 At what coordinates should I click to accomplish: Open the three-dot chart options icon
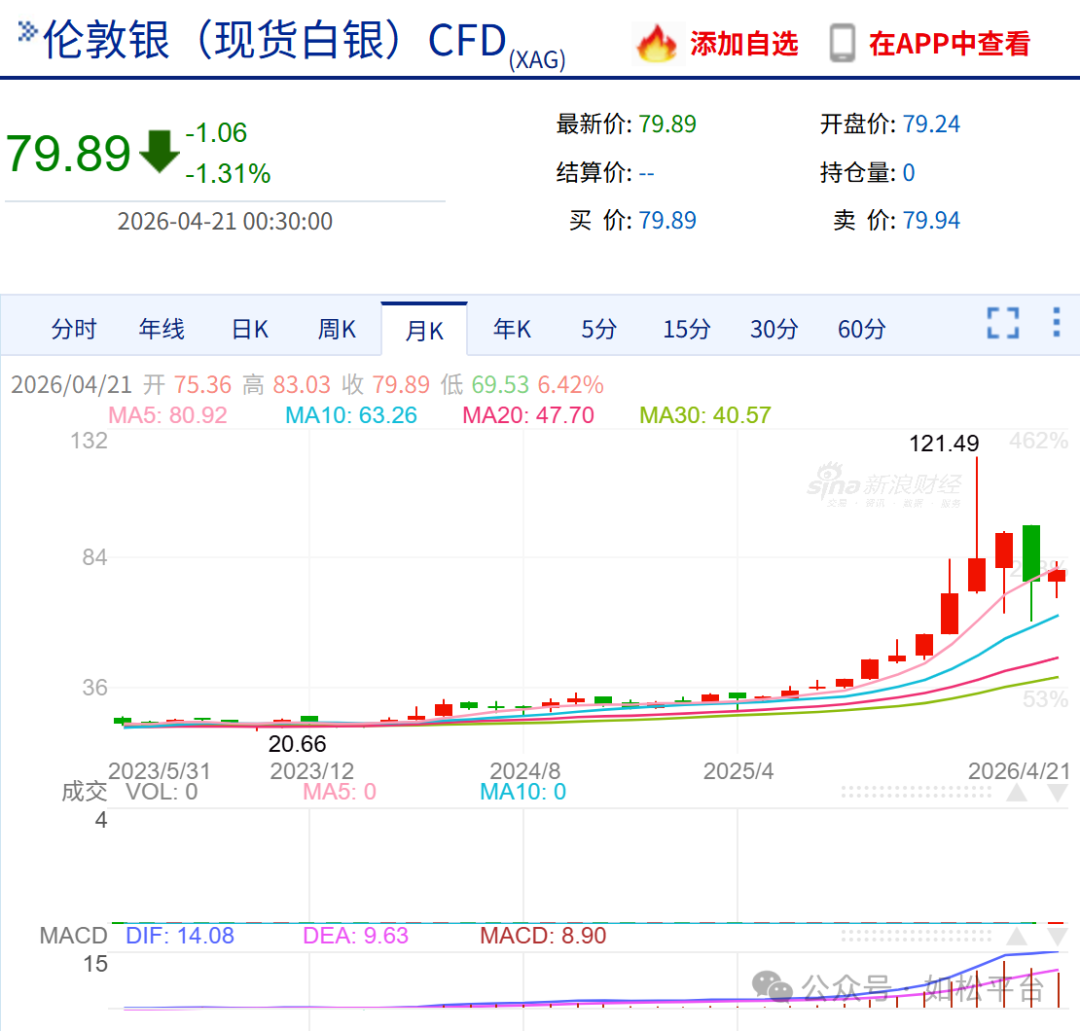tap(1056, 323)
